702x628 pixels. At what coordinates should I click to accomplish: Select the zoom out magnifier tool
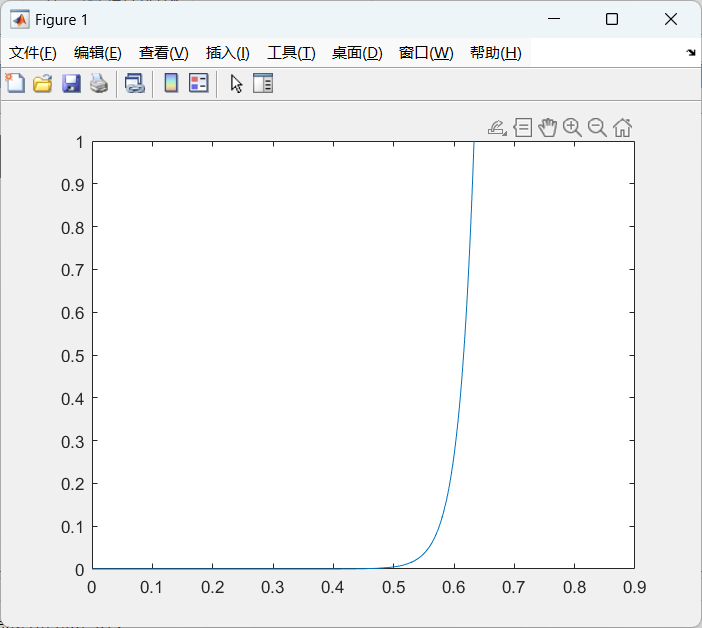coord(597,128)
